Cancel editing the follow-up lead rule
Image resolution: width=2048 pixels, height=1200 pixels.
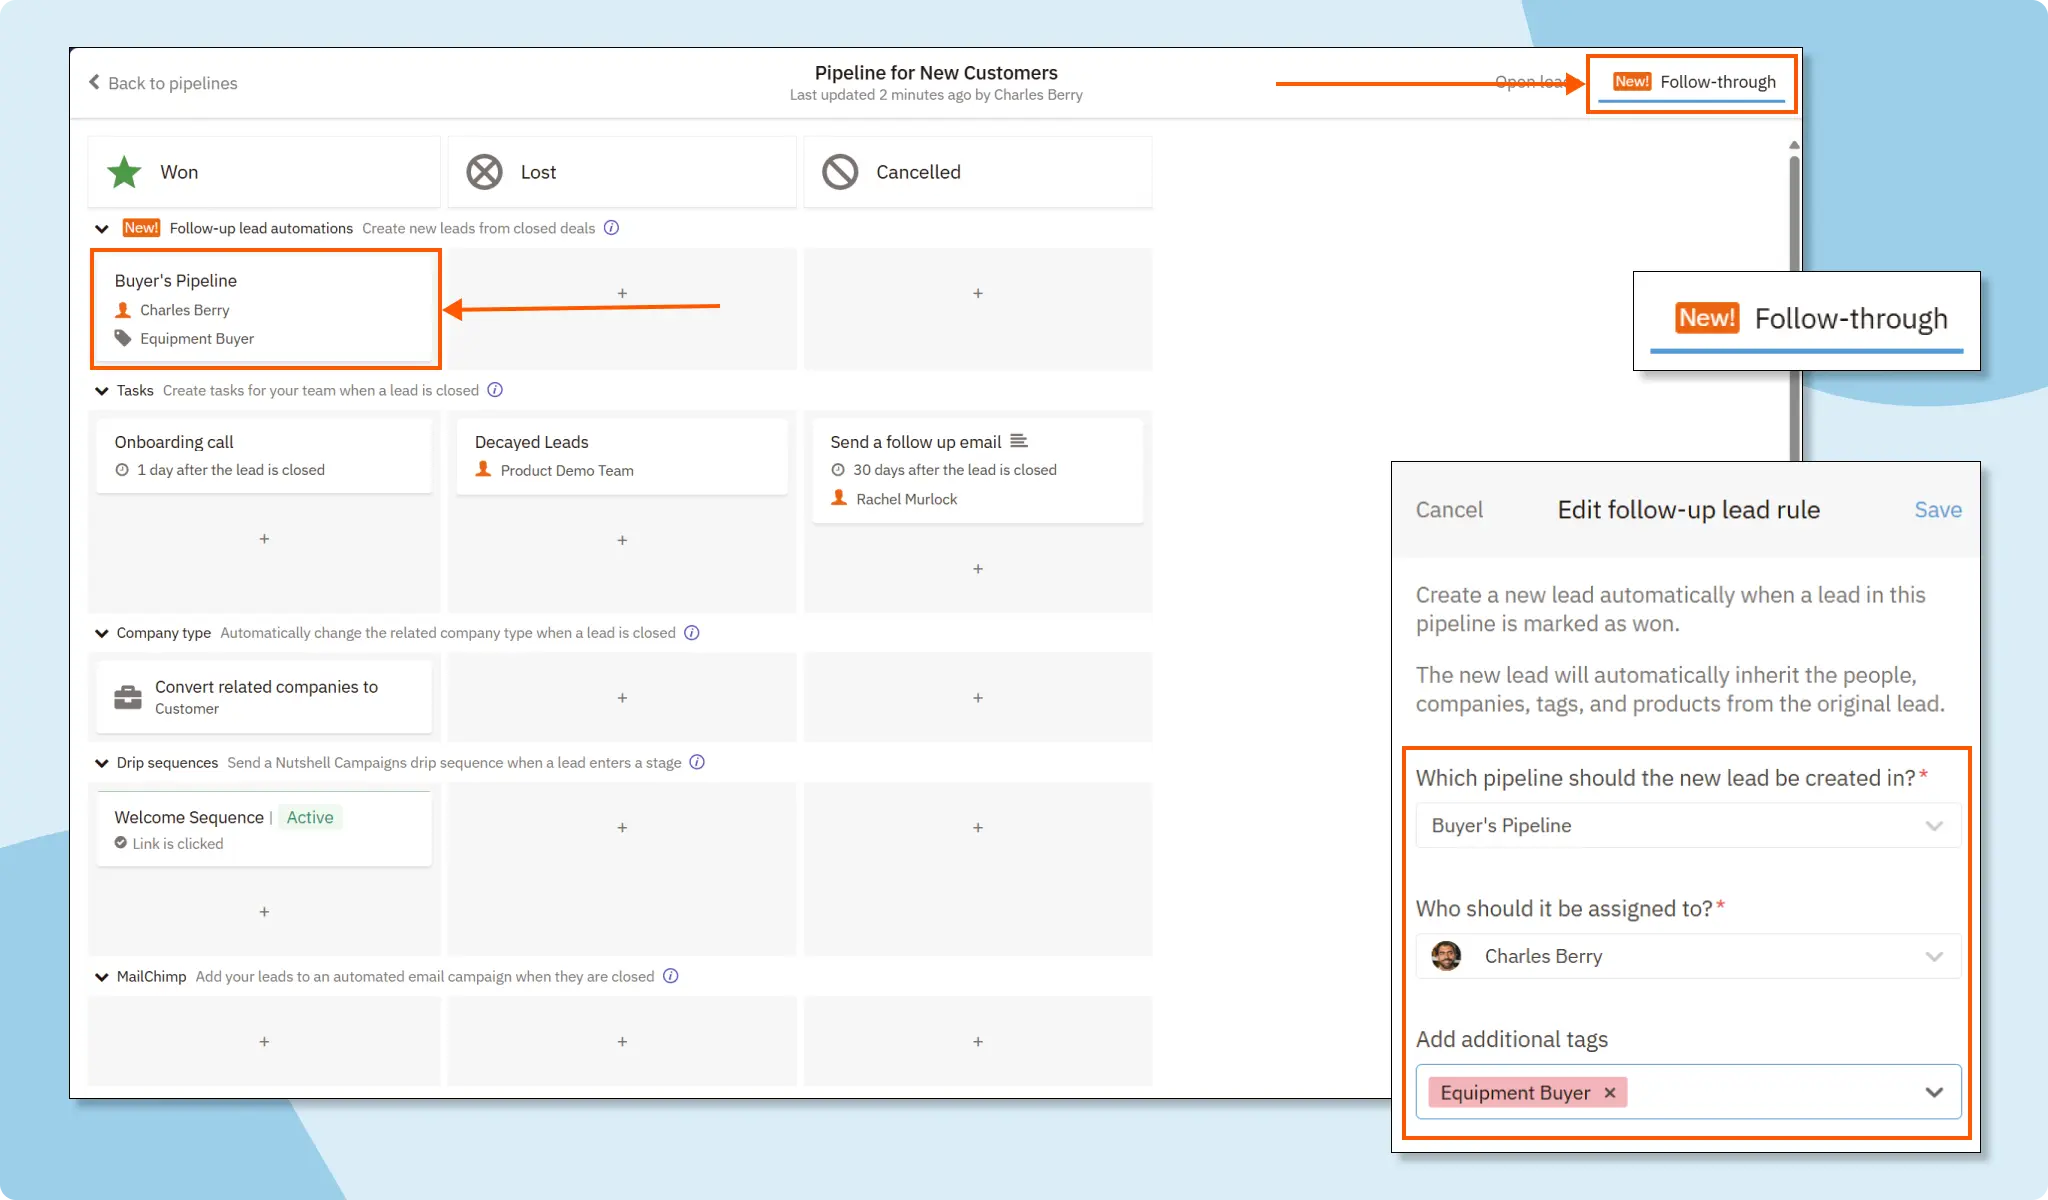coord(1448,510)
